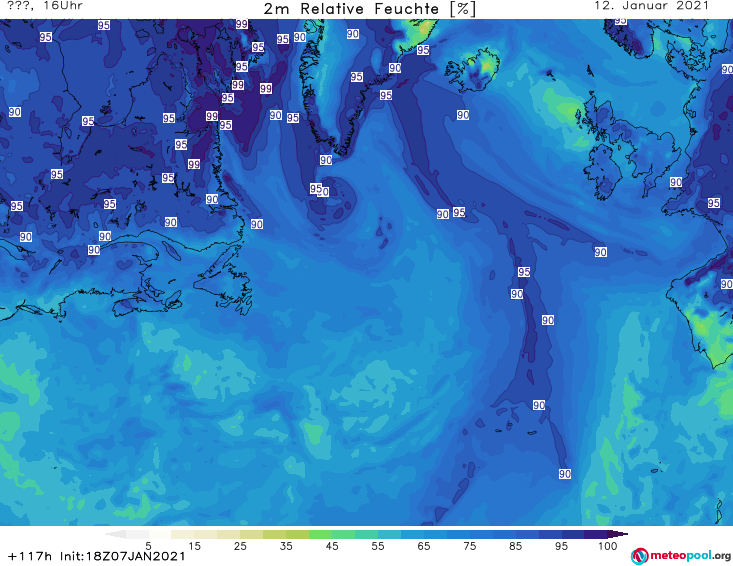Open the meteopool.org logo link

tap(681, 556)
